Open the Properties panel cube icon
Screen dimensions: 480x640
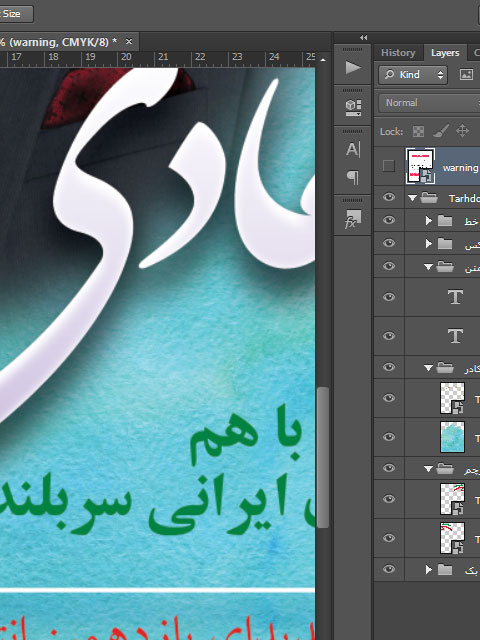click(353, 108)
